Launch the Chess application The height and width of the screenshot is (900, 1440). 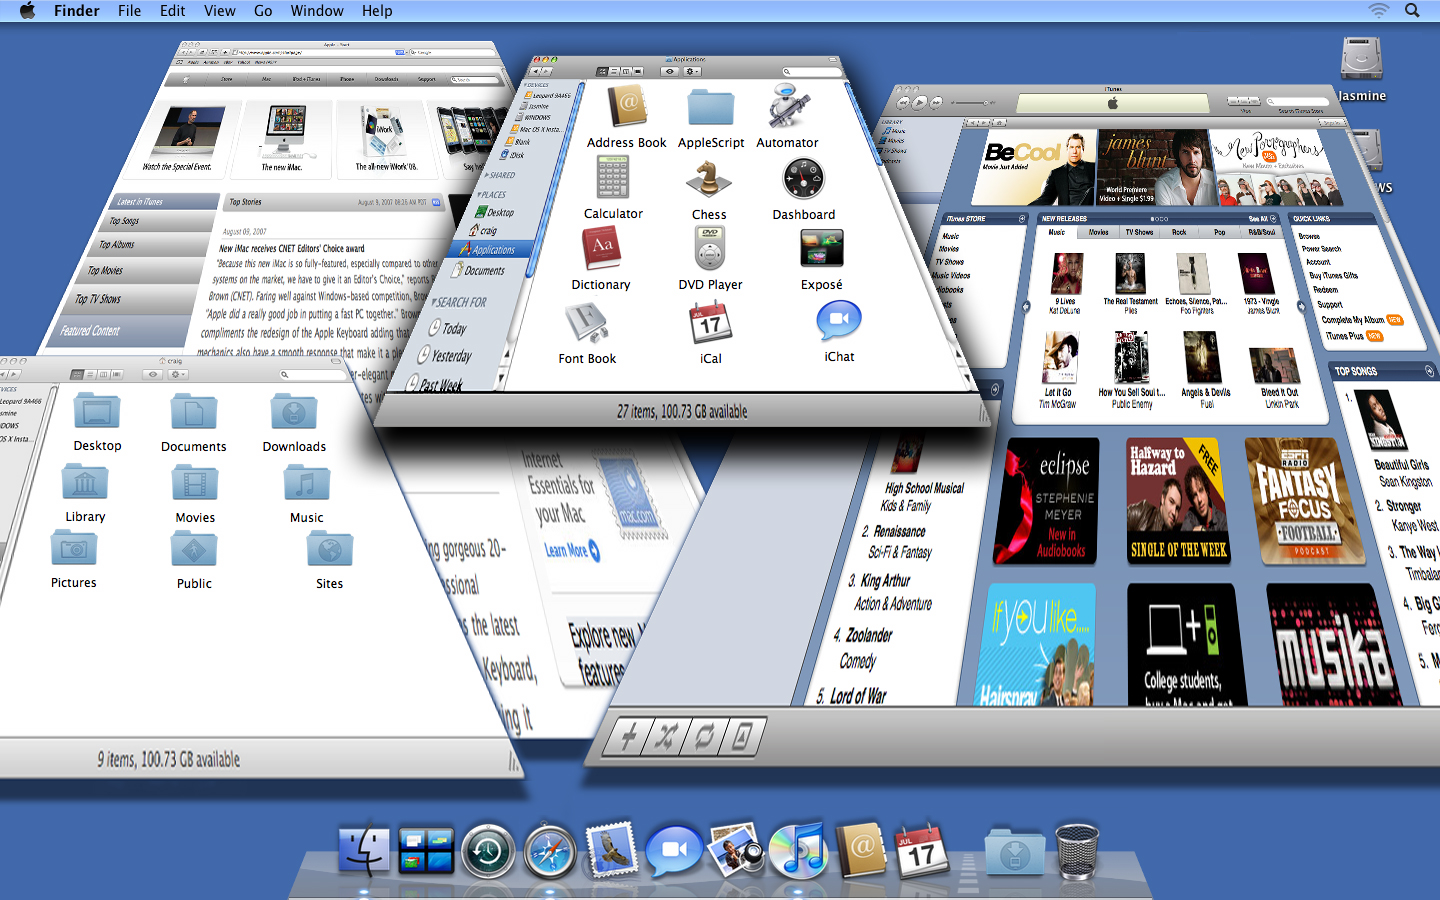click(x=709, y=180)
